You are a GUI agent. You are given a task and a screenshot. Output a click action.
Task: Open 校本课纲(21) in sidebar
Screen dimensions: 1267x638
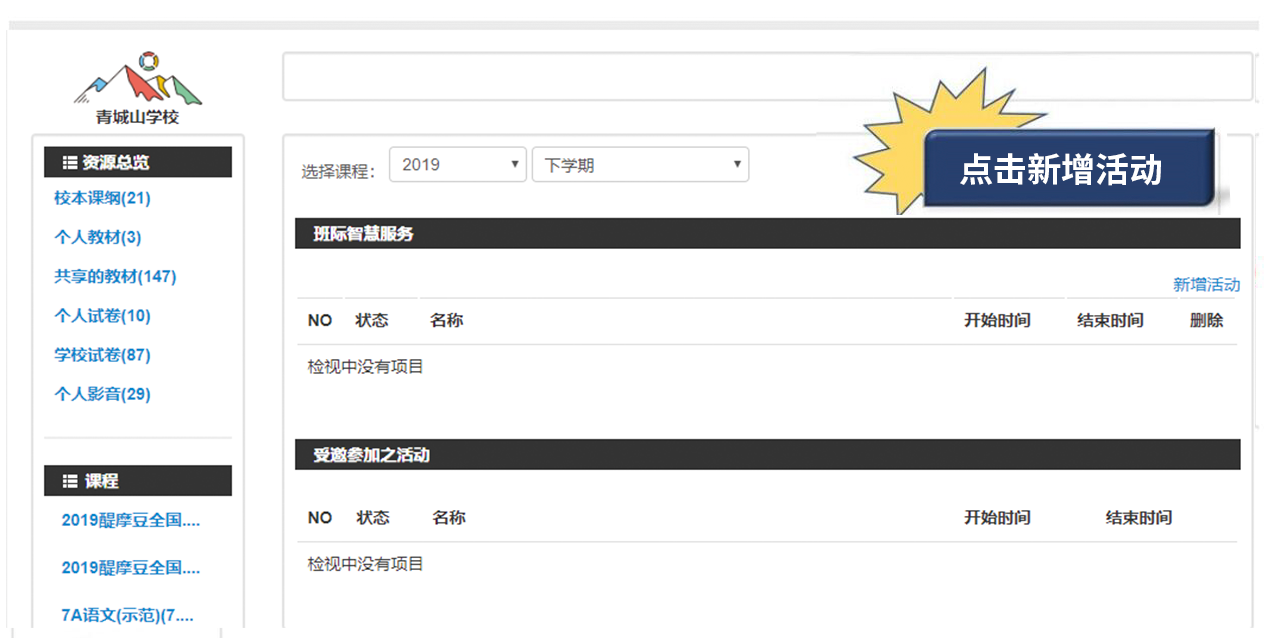coord(102,198)
